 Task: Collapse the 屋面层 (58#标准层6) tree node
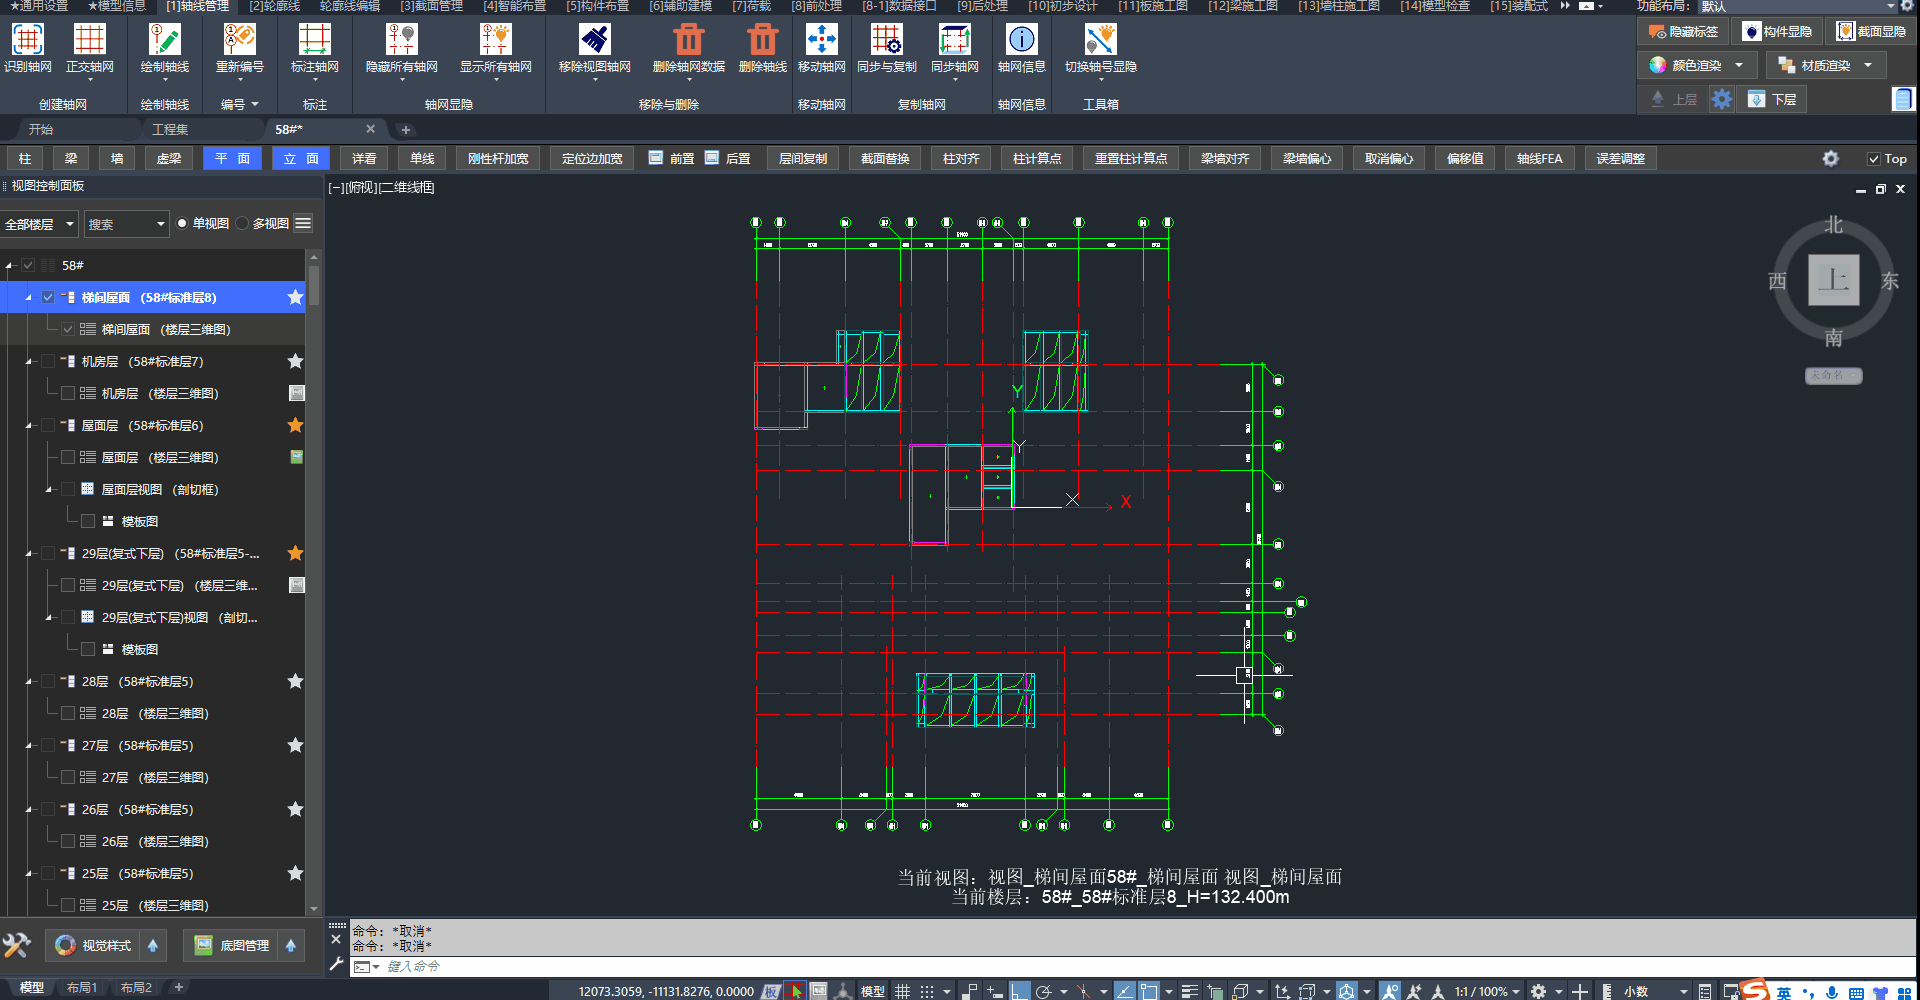pos(29,426)
